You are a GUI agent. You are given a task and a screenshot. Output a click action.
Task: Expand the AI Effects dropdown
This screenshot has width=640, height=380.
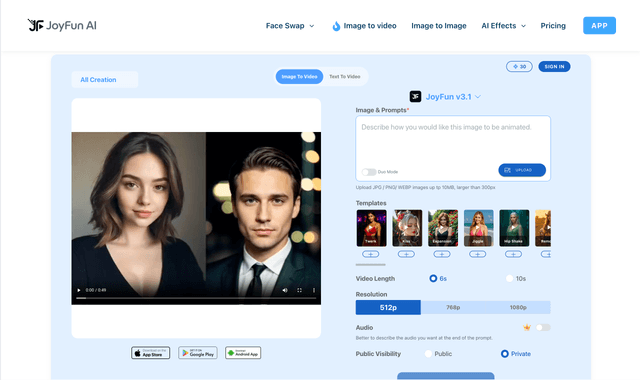click(x=503, y=26)
